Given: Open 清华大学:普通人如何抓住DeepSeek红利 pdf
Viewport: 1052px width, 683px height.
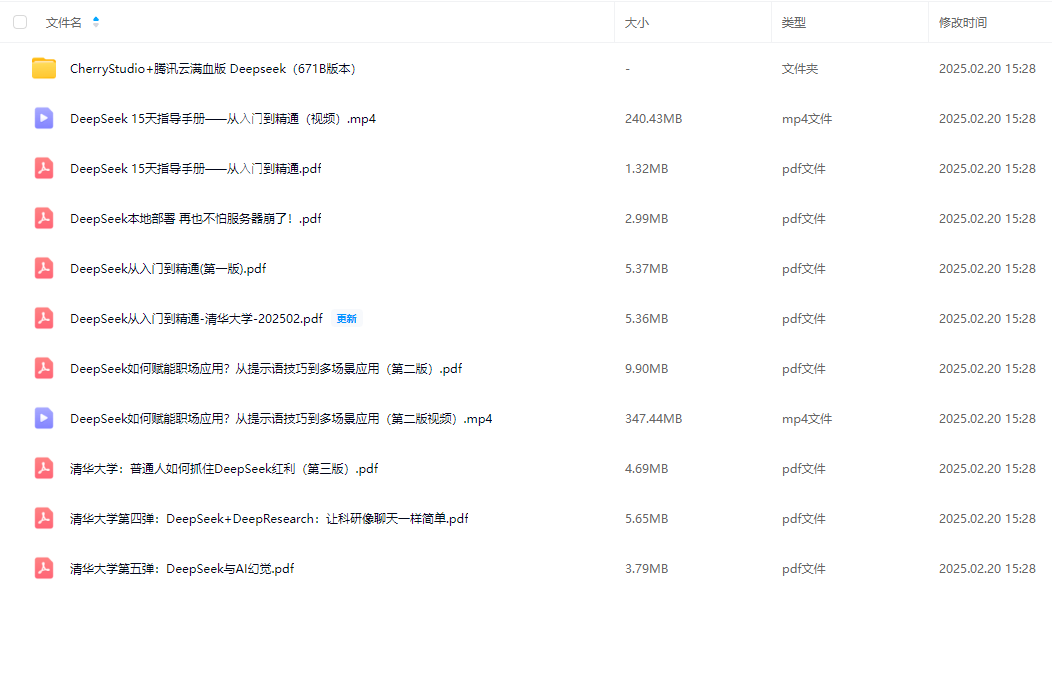Looking at the screenshot, I should click(224, 468).
